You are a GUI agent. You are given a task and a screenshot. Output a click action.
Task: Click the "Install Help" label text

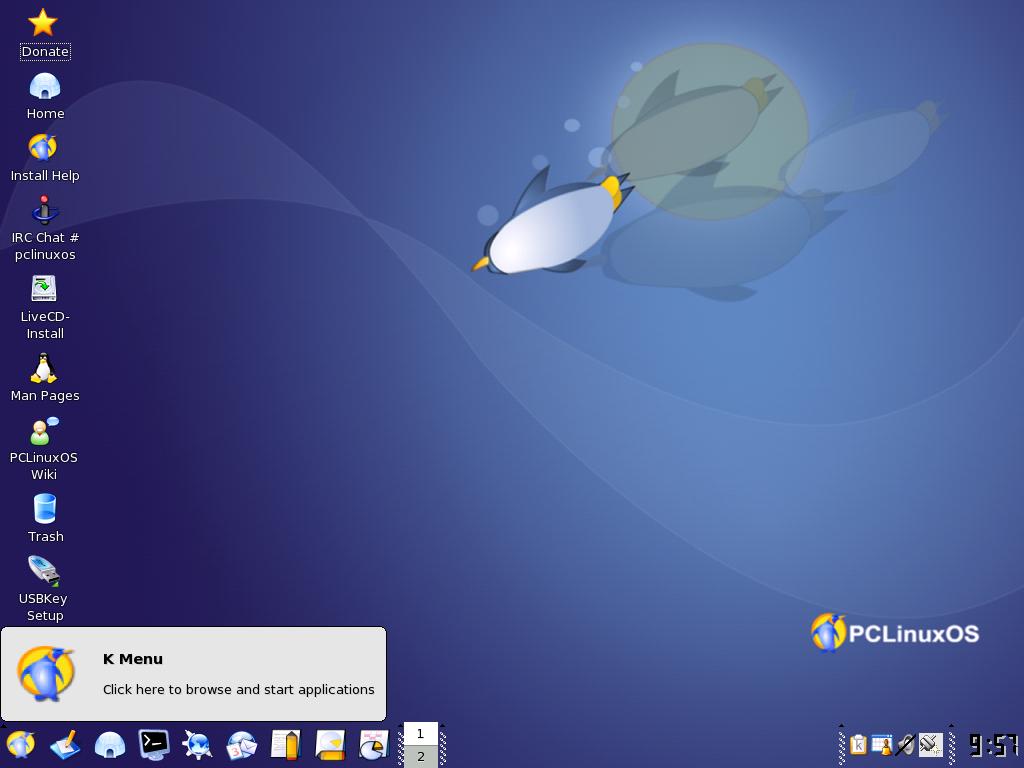tap(45, 176)
